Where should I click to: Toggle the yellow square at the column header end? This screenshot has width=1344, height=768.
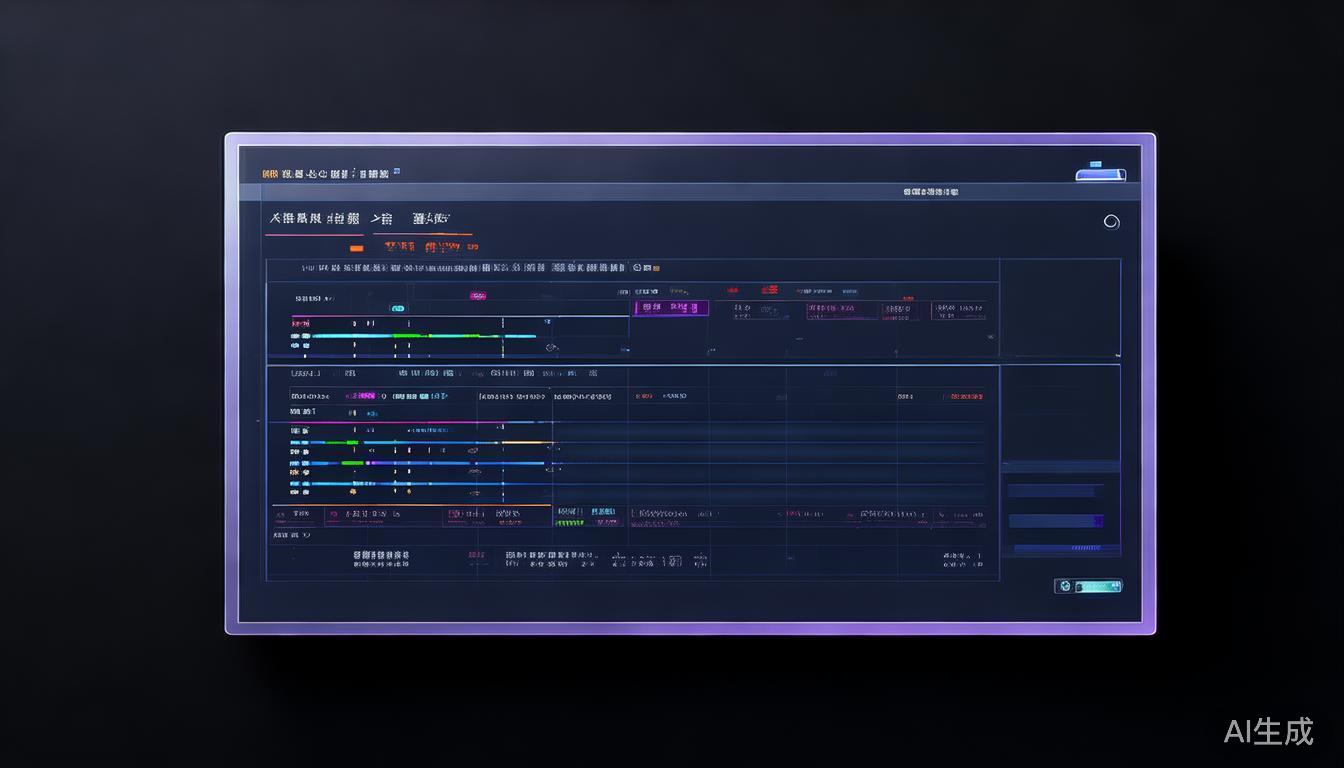(648, 268)
